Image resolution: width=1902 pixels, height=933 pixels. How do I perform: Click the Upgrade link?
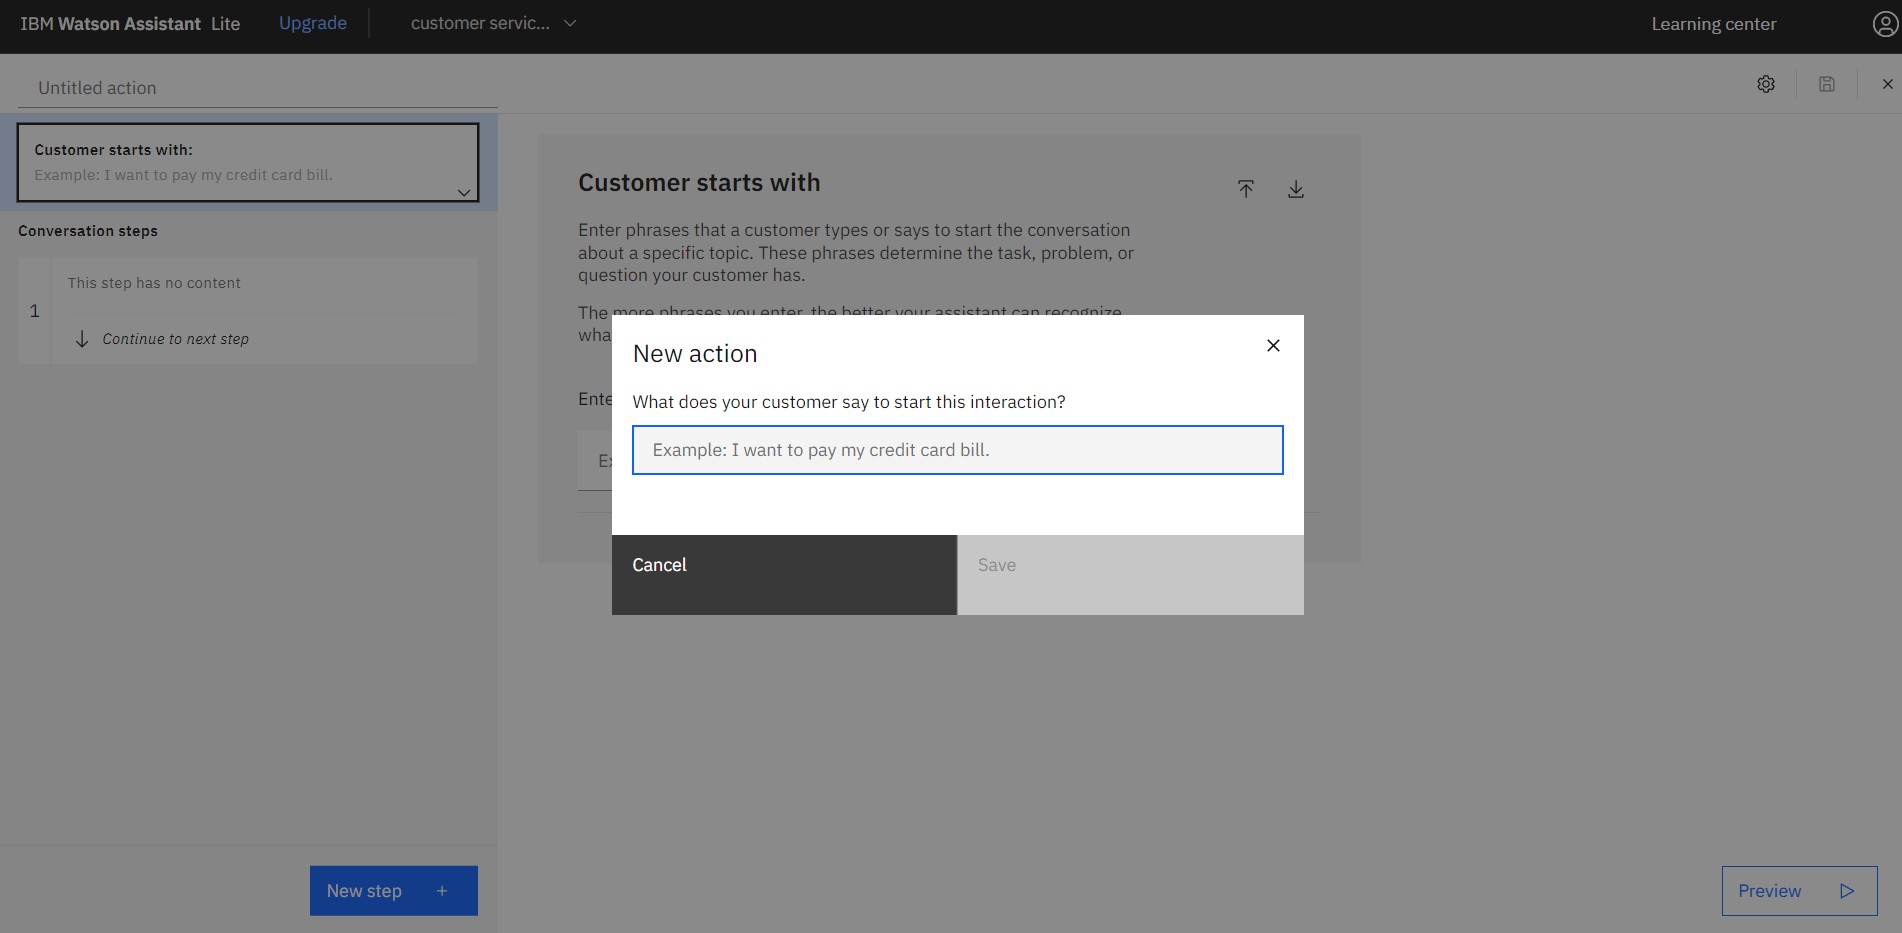tap(312, 22)
